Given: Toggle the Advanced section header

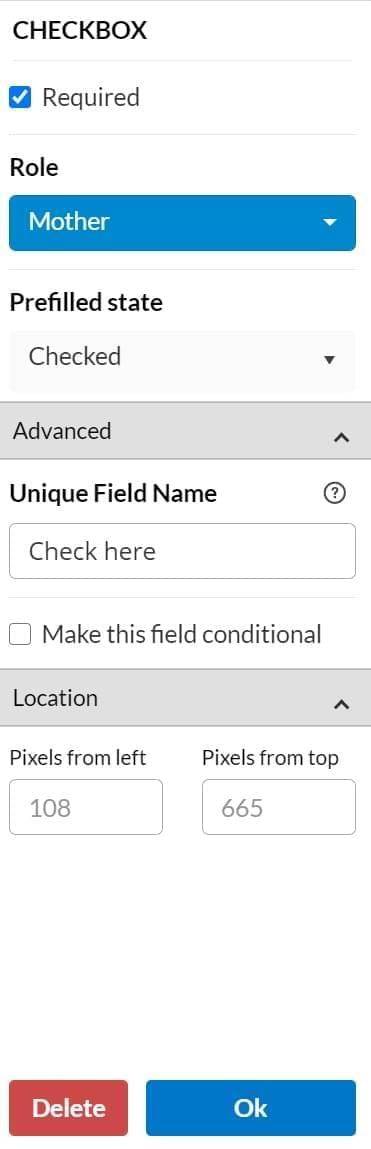Looking at the screenshot, I should 186,431.
